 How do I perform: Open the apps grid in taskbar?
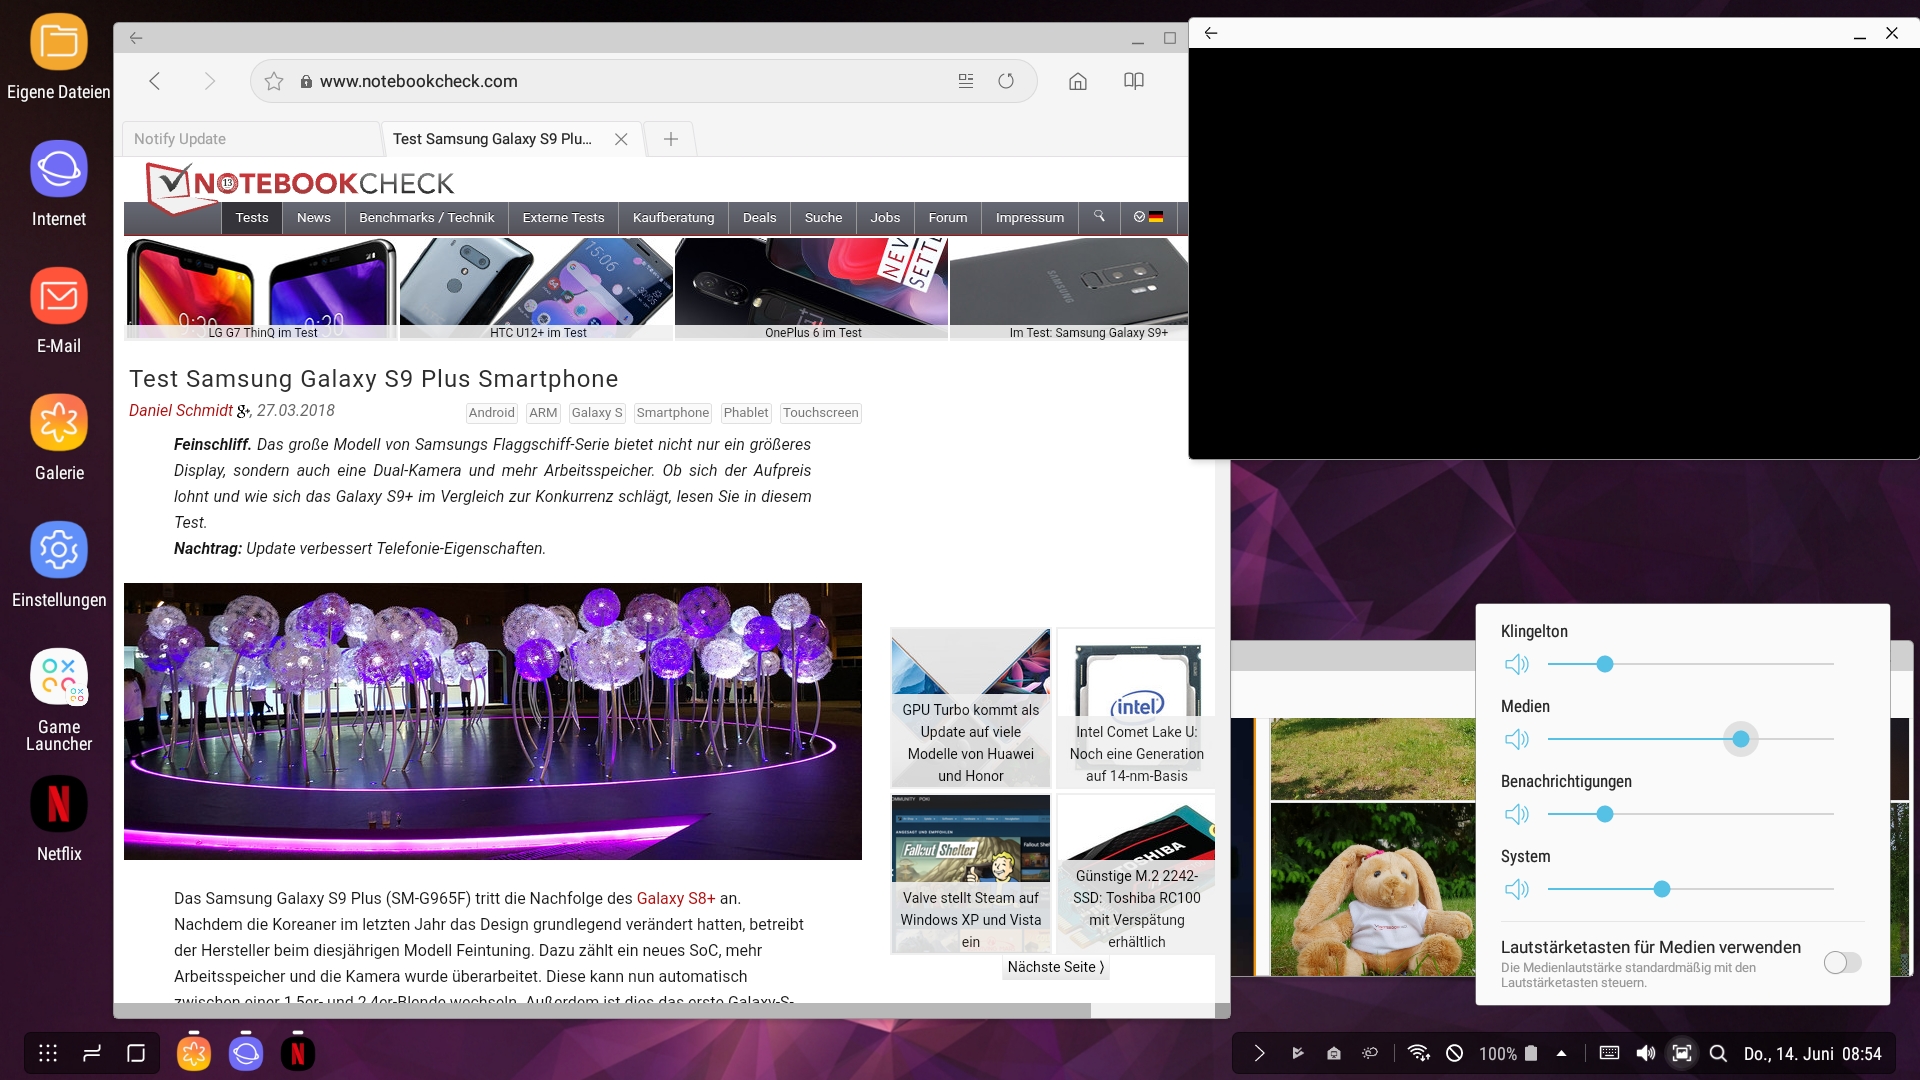[48, 1053]
